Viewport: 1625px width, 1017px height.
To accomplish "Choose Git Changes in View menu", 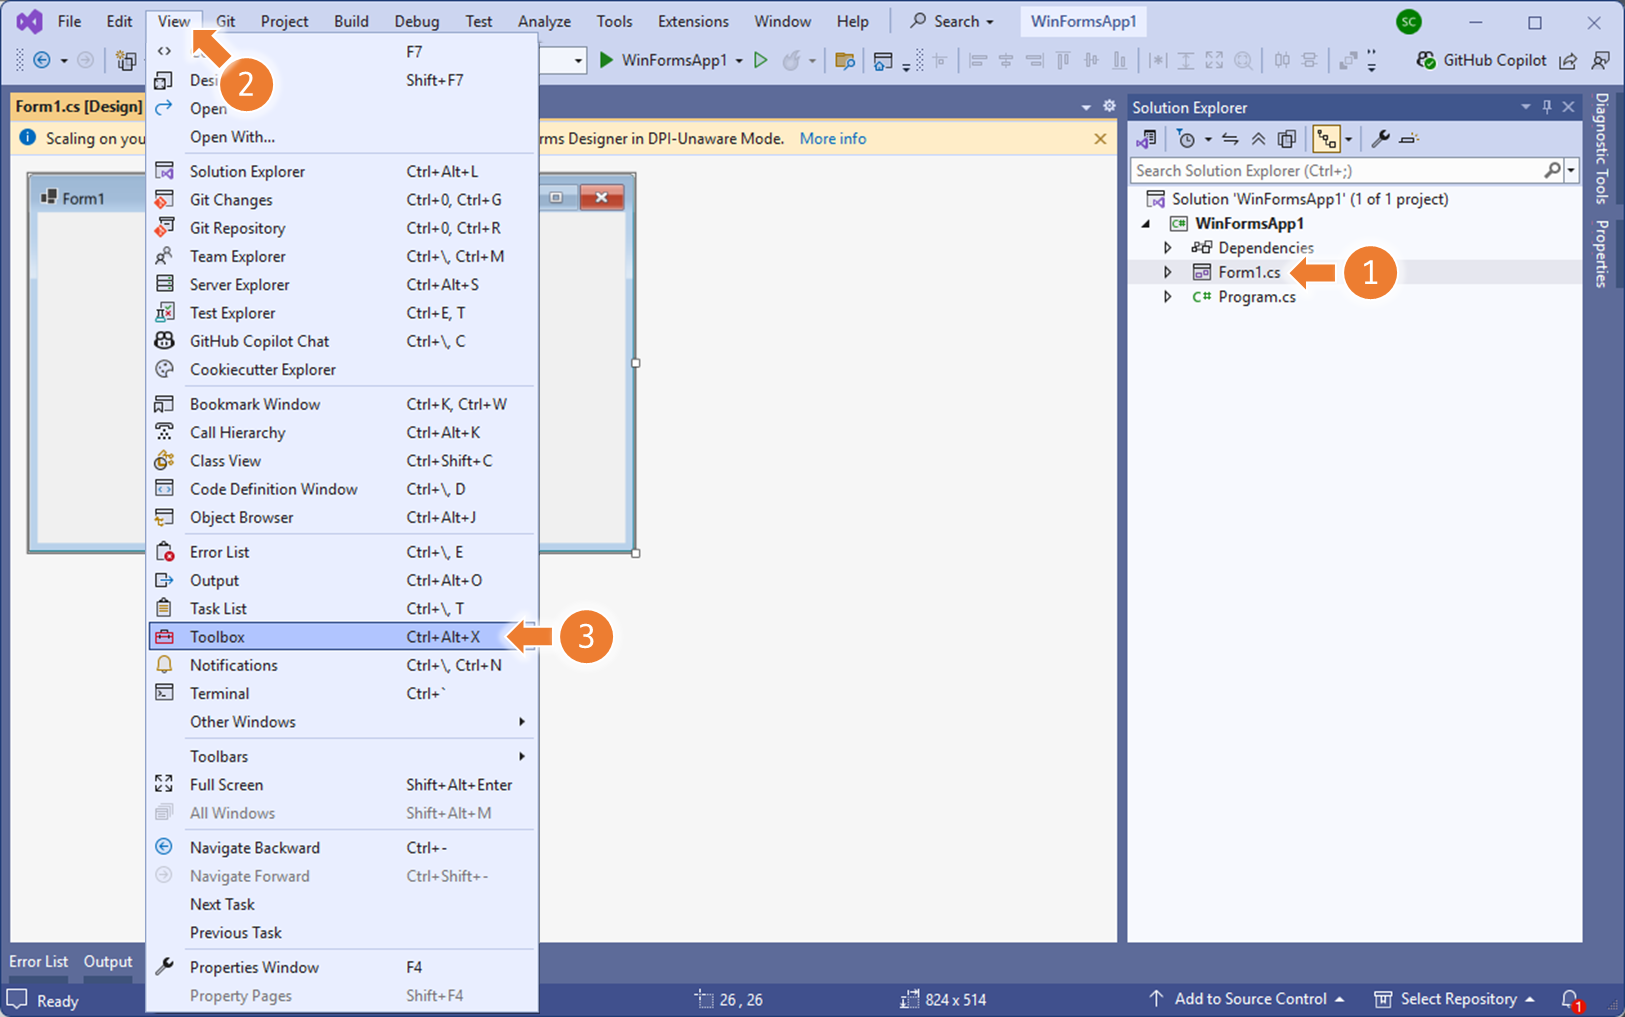I will coord(342,200).
